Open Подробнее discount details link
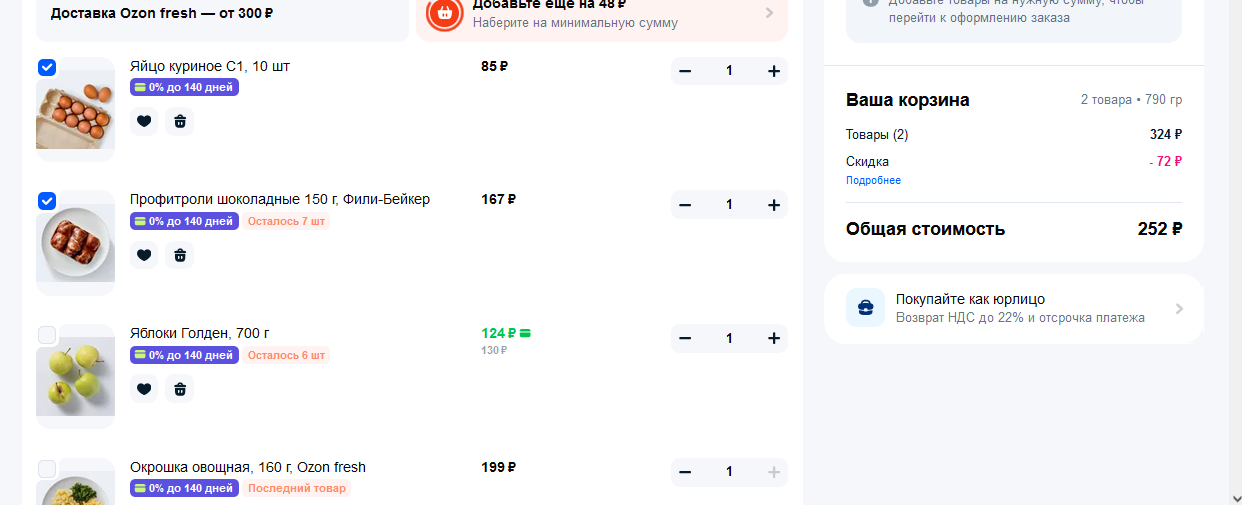Viewport: 1242px width, 505px height. pos(873,180)
